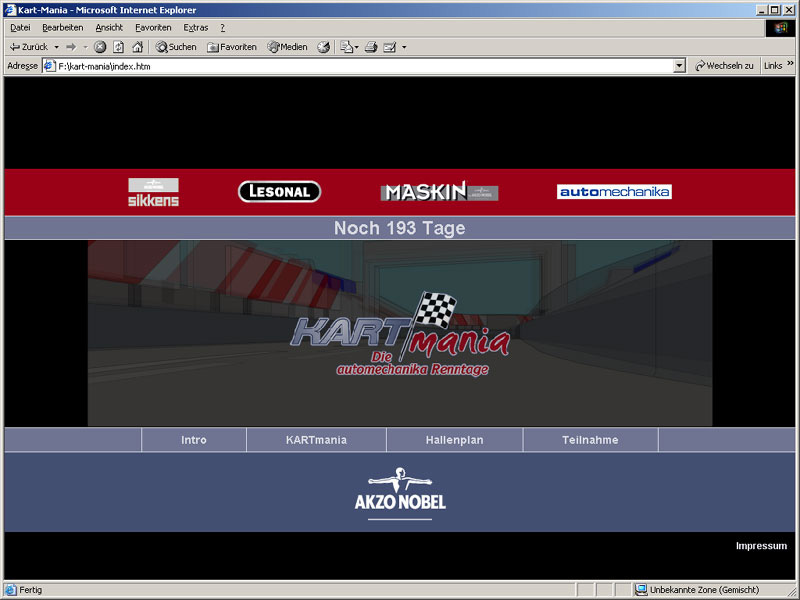Image resolution: width=800 pixels, height=600 pixels.
Task: Refresh the page with the reload icon
Action: point(118,47)
